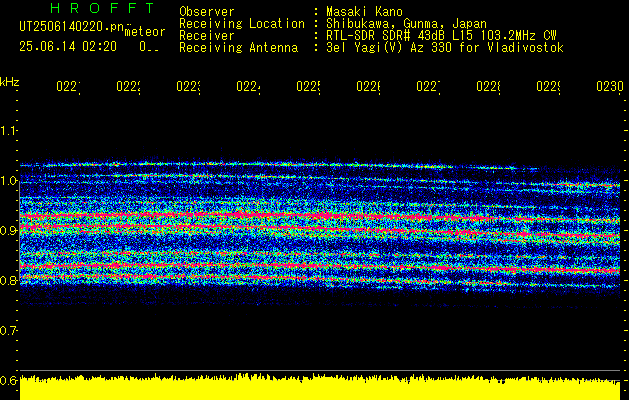Click the 0221 time marker
Viewport: 629px width, 400px height.
pos(68,86)
